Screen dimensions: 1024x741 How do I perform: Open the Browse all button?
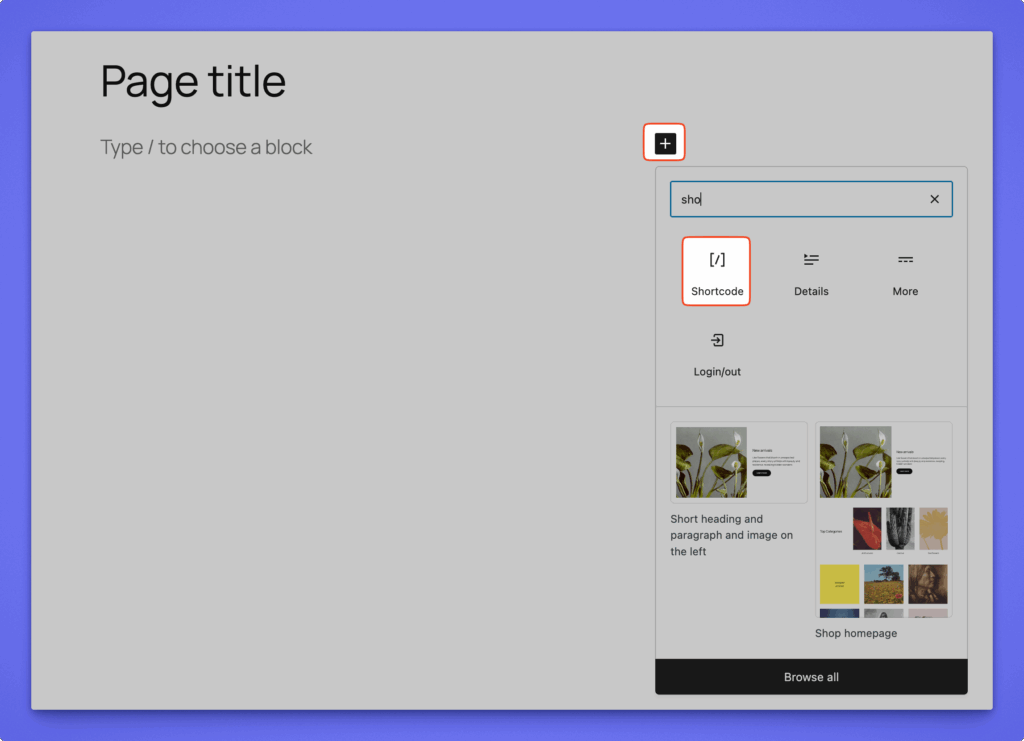[811, 677]
